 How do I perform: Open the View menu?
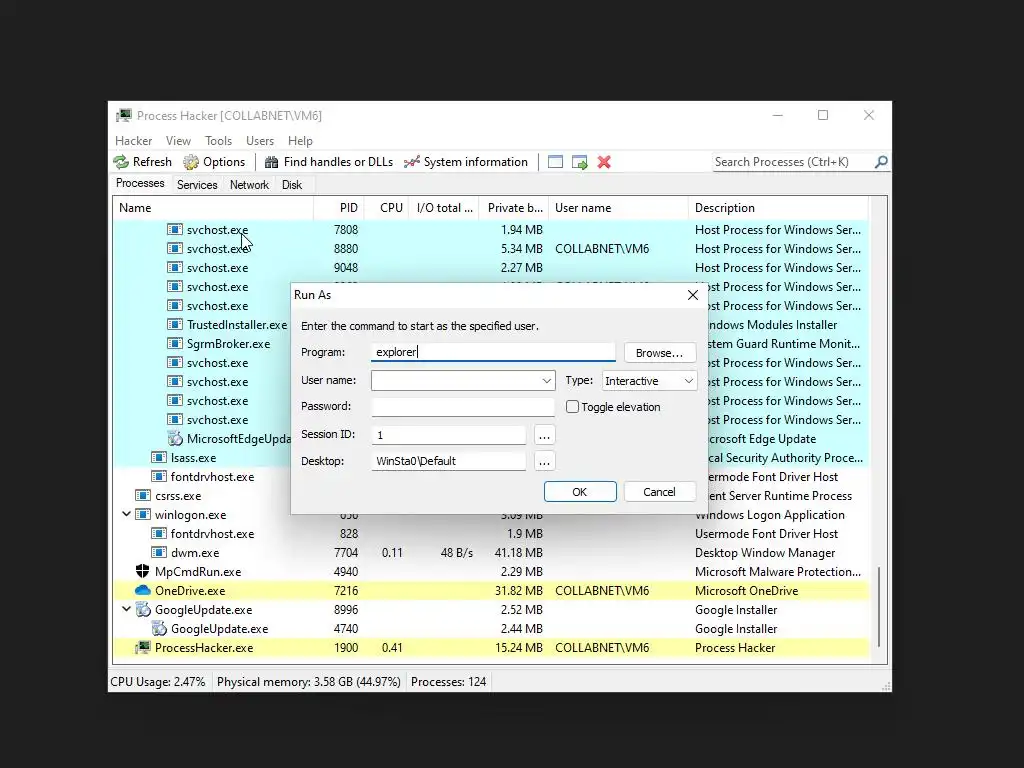178,141
